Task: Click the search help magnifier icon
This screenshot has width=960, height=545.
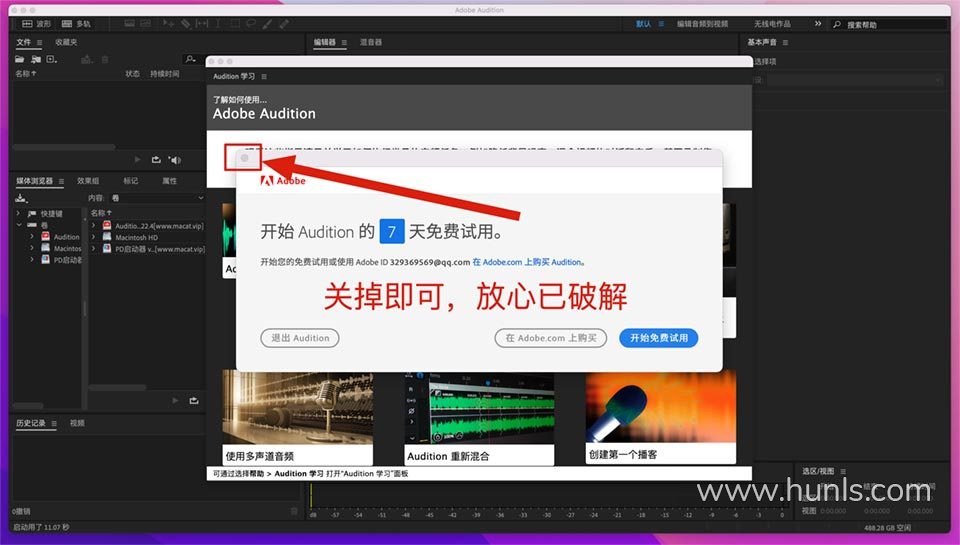Action: tap(837, 24)
